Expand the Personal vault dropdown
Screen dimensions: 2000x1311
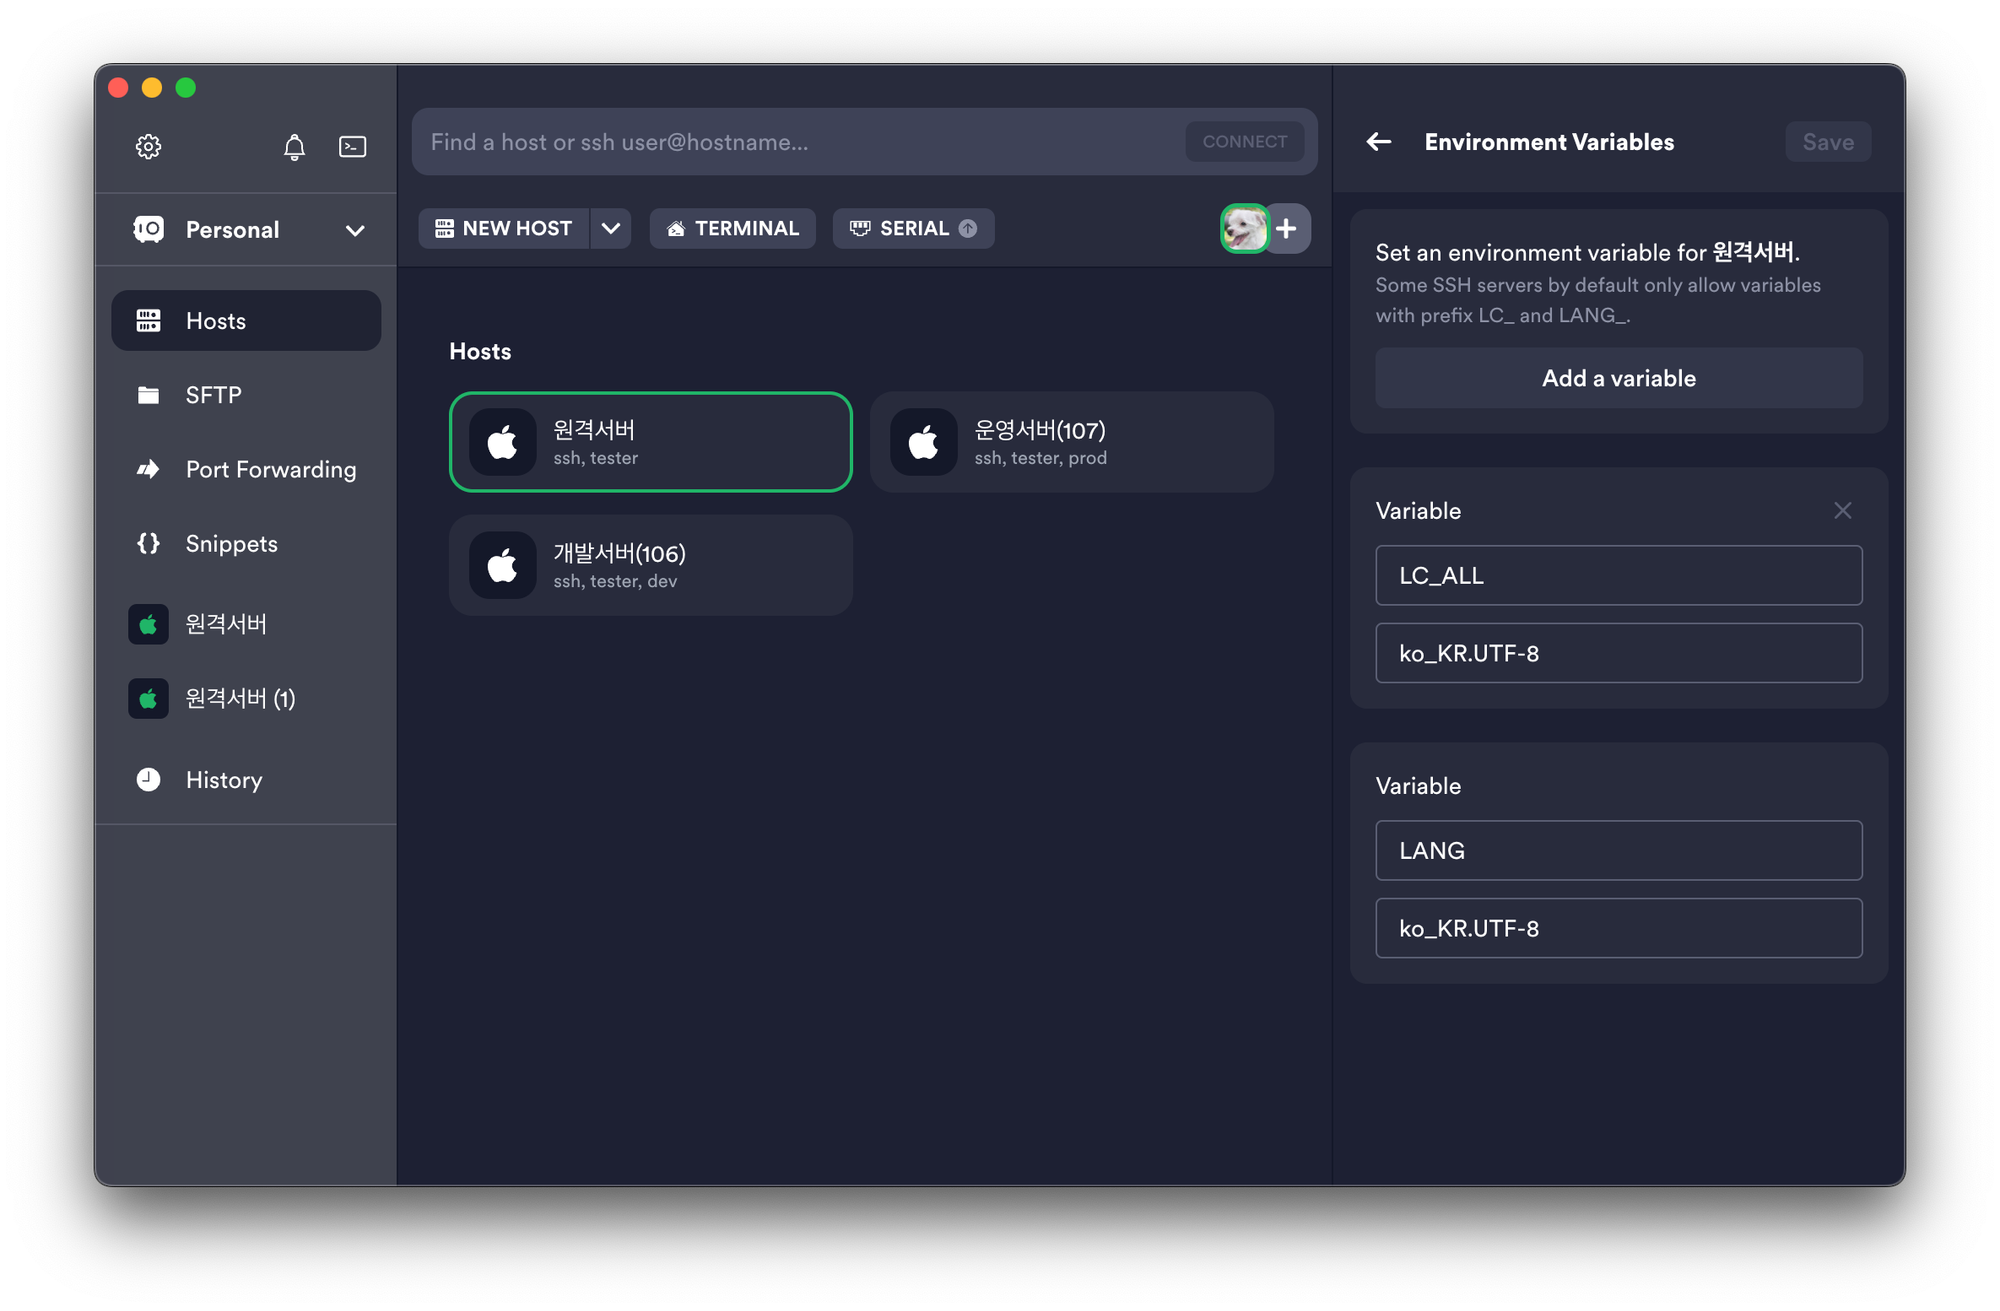coord(354,230)
